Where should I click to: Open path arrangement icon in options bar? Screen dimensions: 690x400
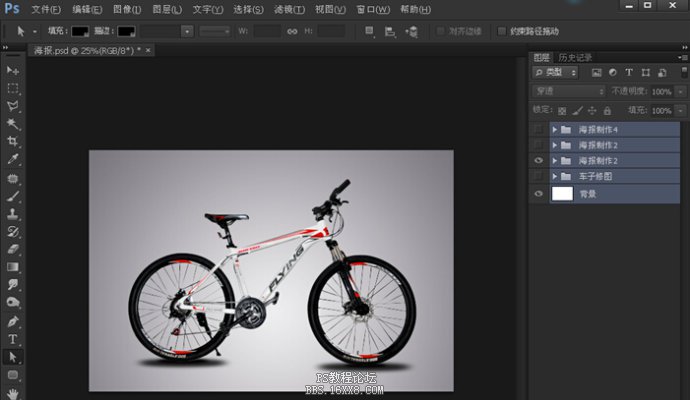(411, 31)
